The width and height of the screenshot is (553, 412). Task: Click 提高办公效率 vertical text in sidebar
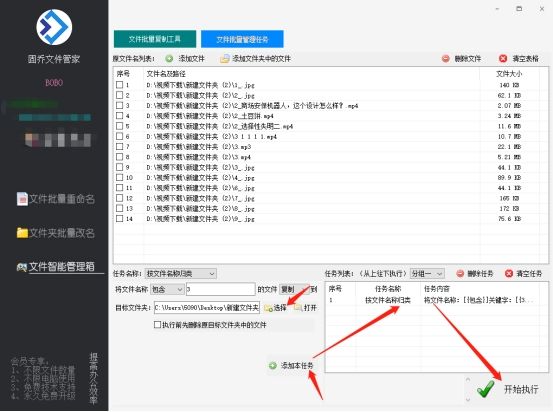point(93,378)
